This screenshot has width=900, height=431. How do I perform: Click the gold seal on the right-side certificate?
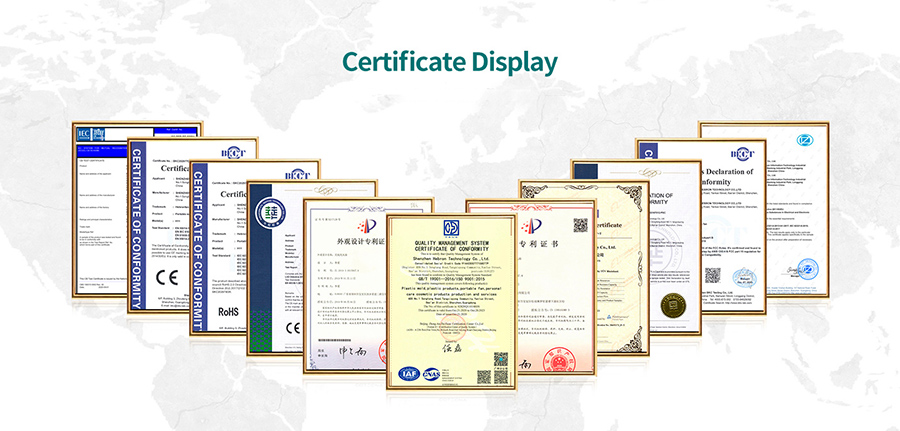tap(673, 305)
